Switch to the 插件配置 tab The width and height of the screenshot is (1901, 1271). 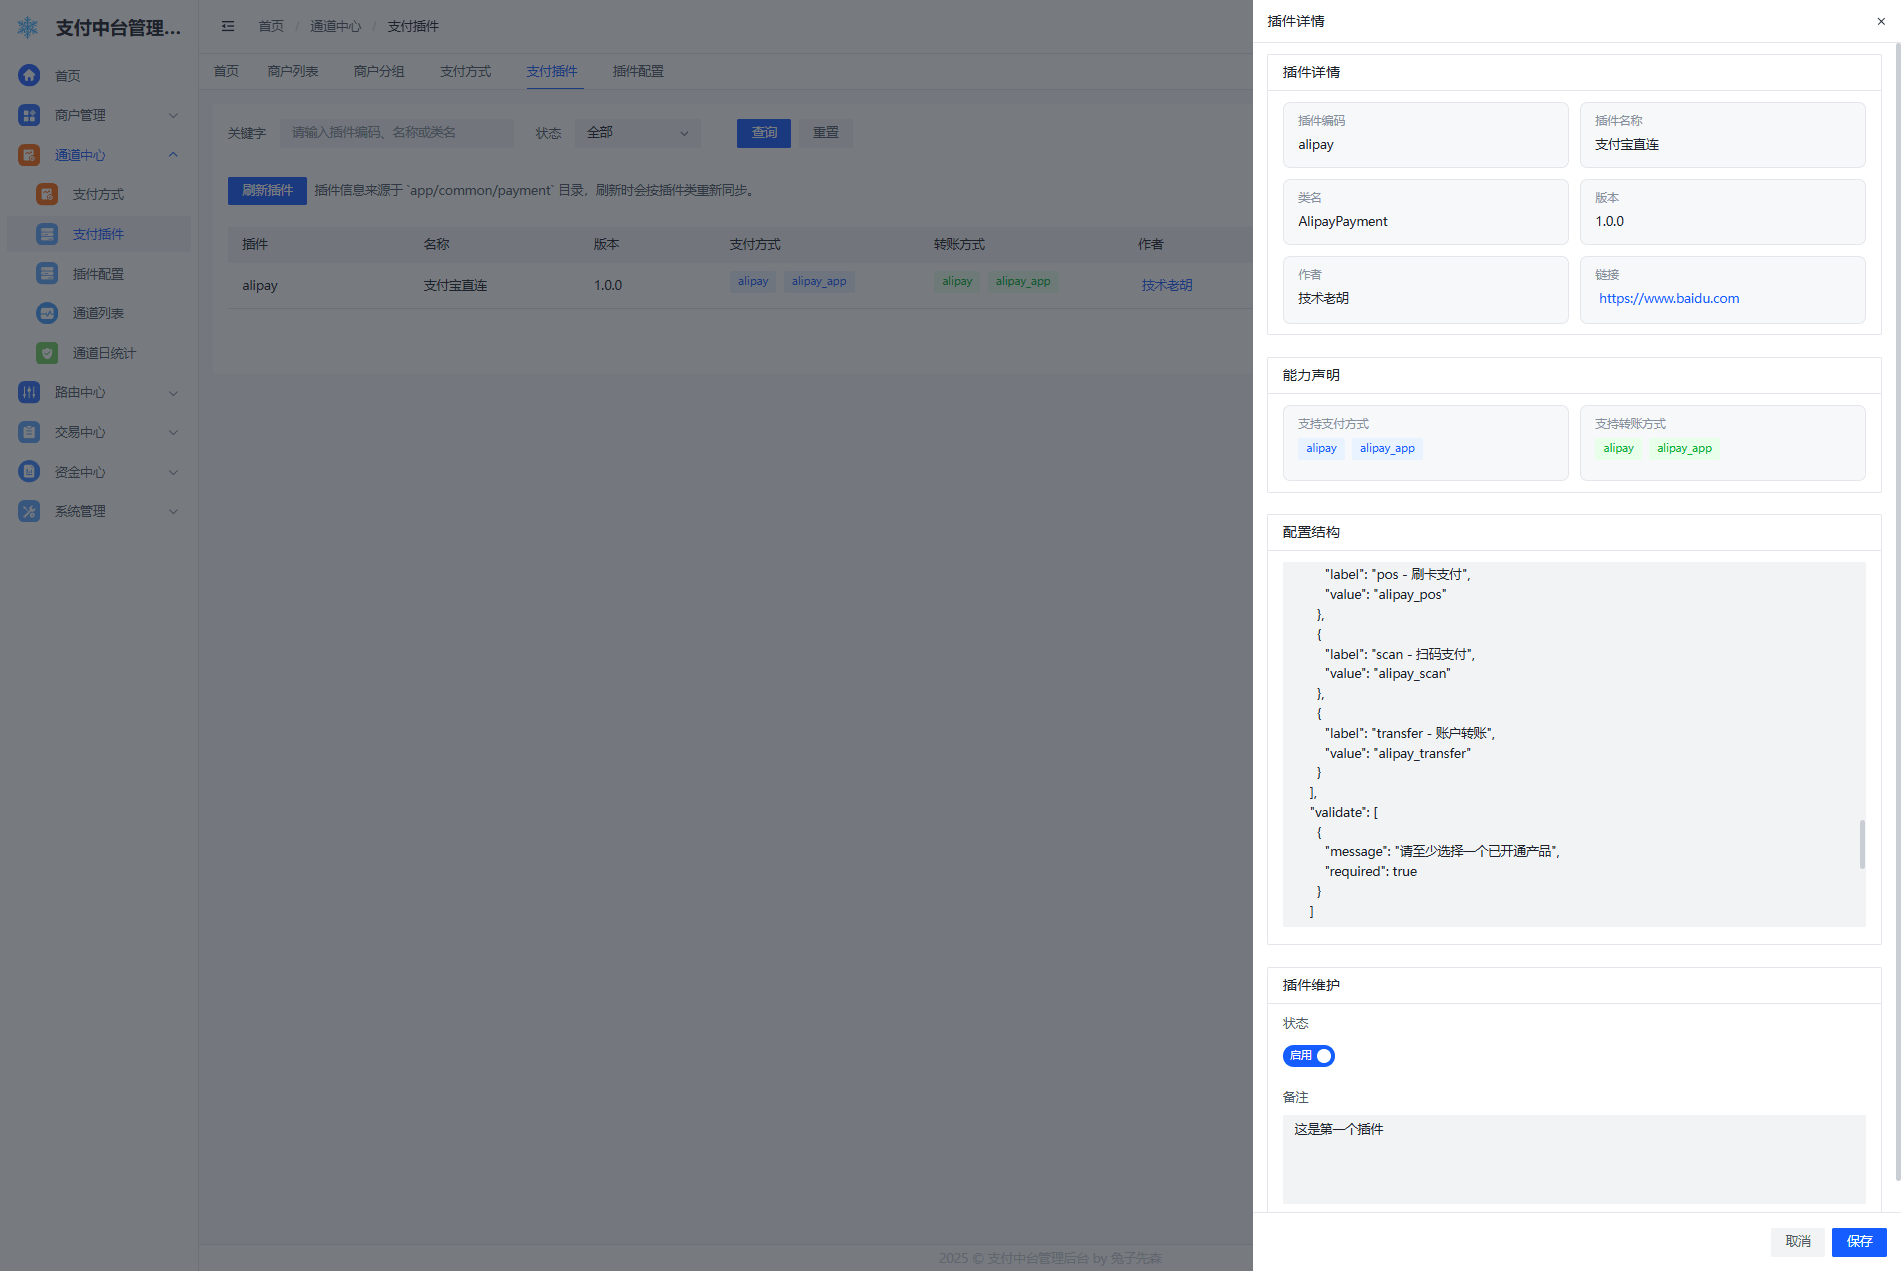point(638,71)
